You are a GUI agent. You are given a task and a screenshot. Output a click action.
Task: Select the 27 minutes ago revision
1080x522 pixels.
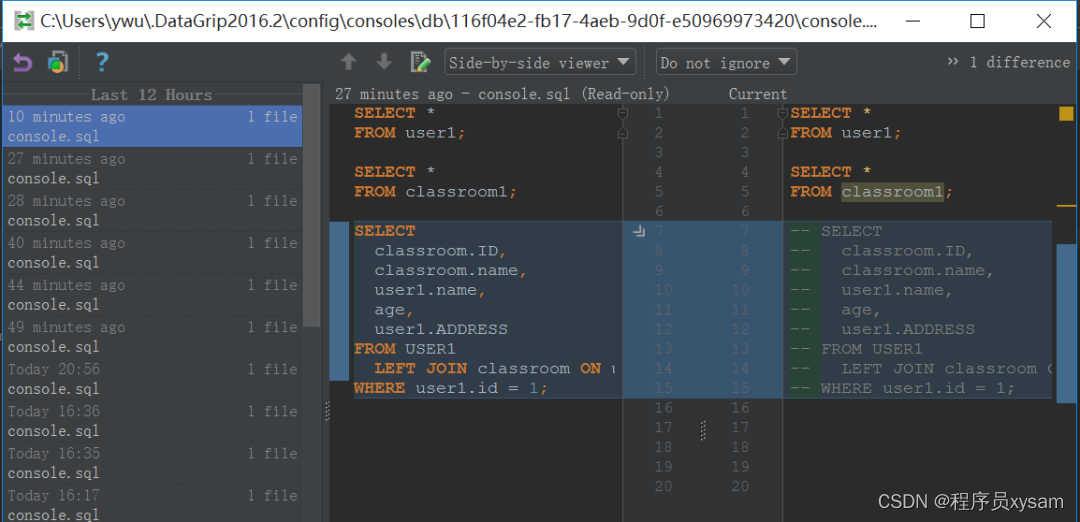click(152, 169)
